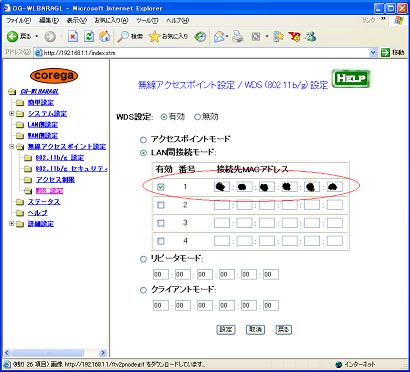This screenshot has width=410, height=372.
Task: Open the お気に入り(A) menu in menu bar
Action: (x=111, y=21)
